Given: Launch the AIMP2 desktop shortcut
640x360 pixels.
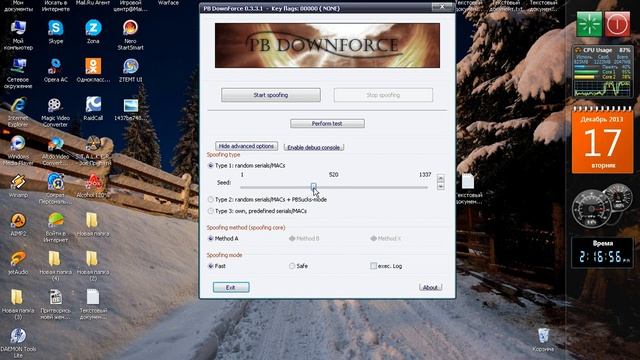Looking at the screenshot, I should coord(18,224).
